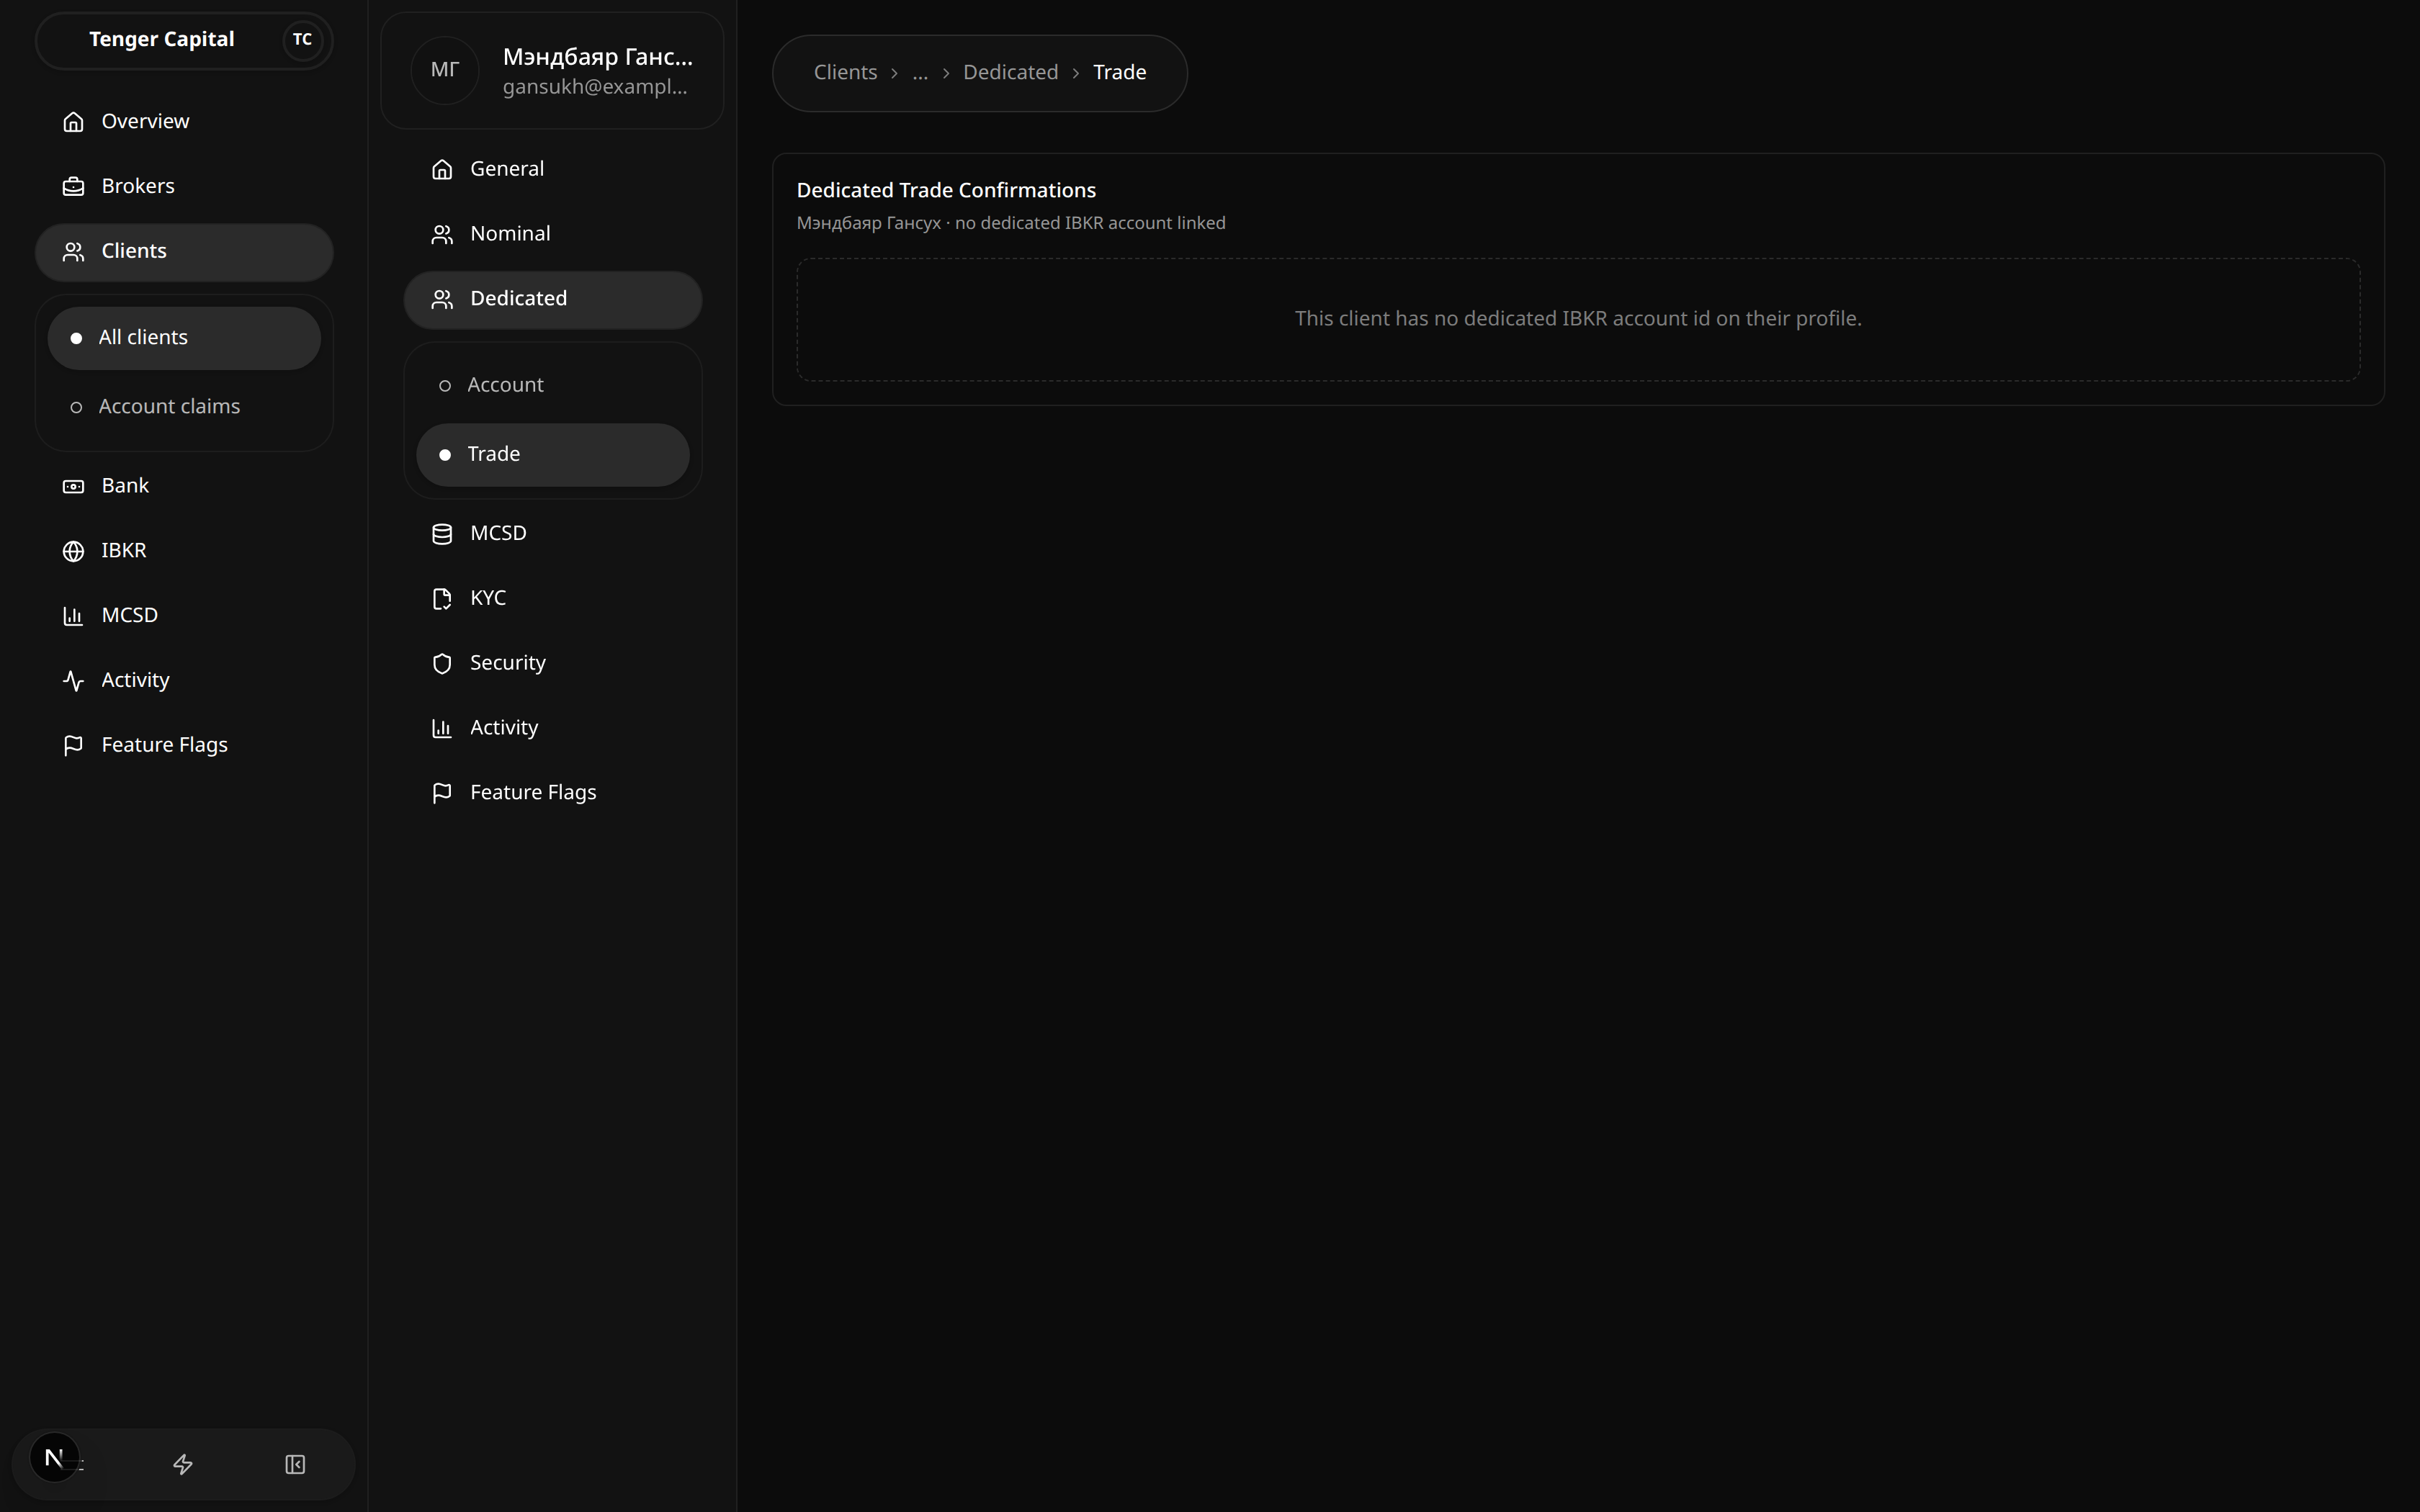Open Feature Flags in the main sidebar
Image resolution: width=2420 pixels, height=1512 pixels.
[184, 746]
